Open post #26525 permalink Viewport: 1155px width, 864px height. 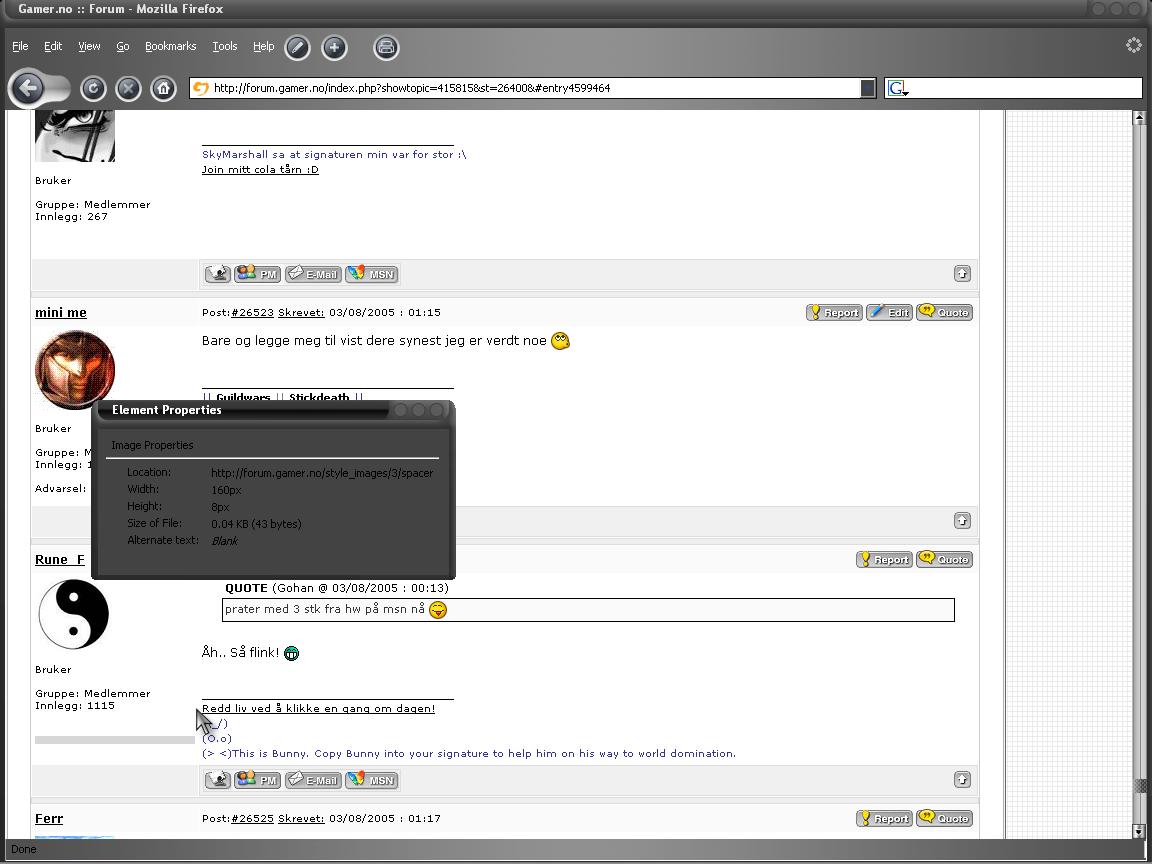(x=253, y=818)
